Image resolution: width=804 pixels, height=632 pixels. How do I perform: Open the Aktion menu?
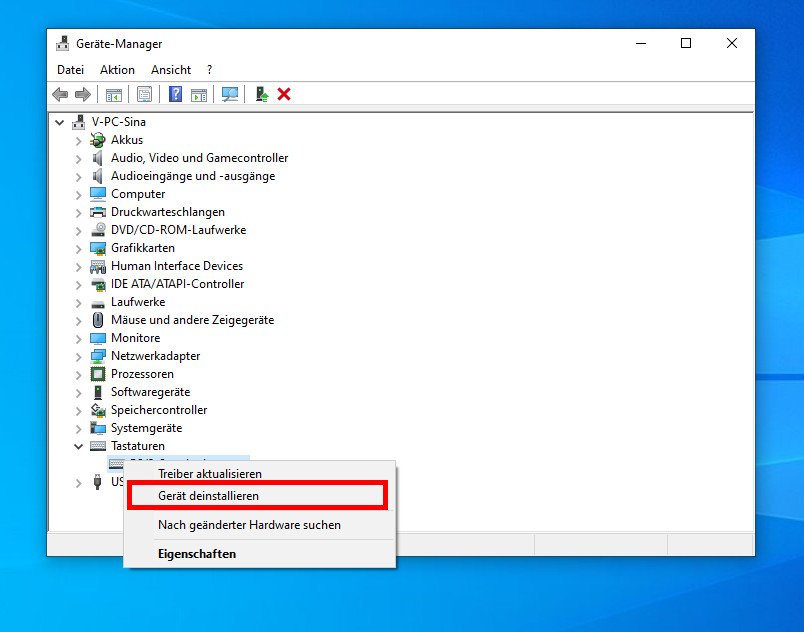[117, 70]
